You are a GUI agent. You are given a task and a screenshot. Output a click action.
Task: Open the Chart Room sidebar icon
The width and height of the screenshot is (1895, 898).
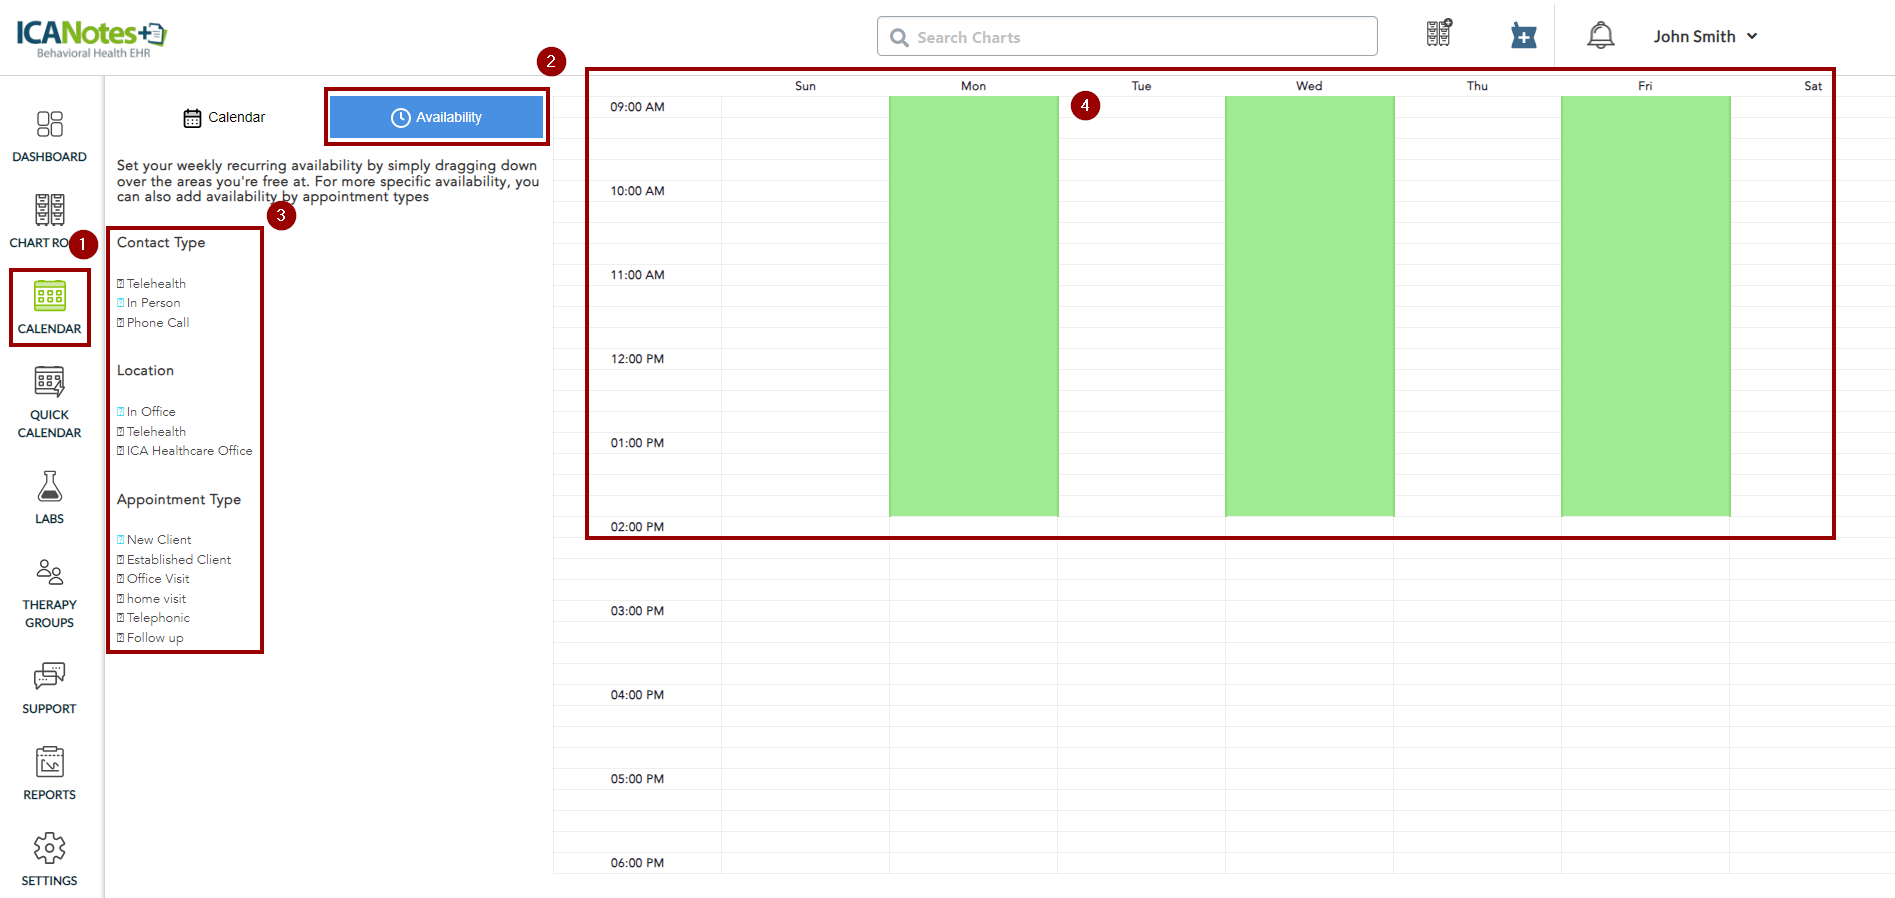[x=49, y=220]
